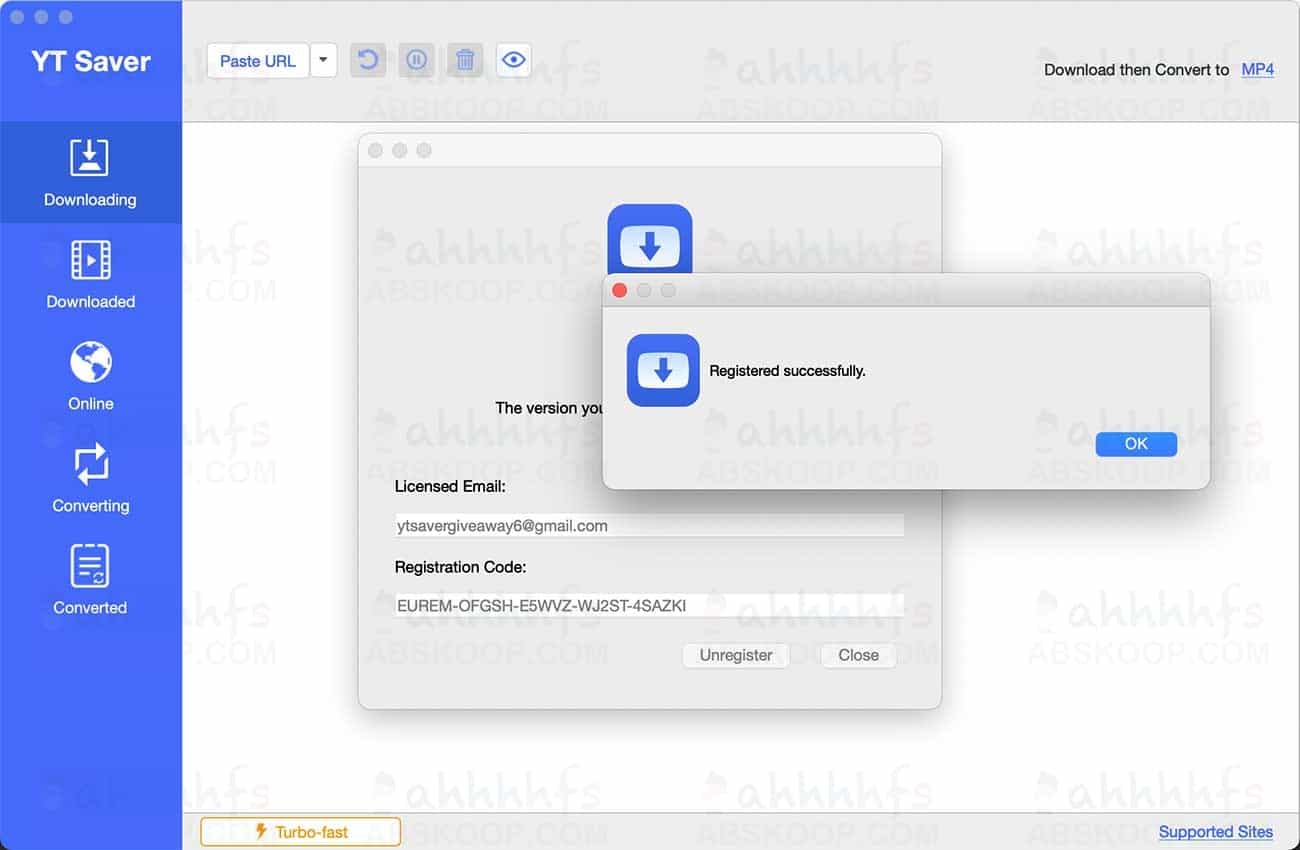
Task: Open the Supported Sites link
Action: click(1216, 832)
